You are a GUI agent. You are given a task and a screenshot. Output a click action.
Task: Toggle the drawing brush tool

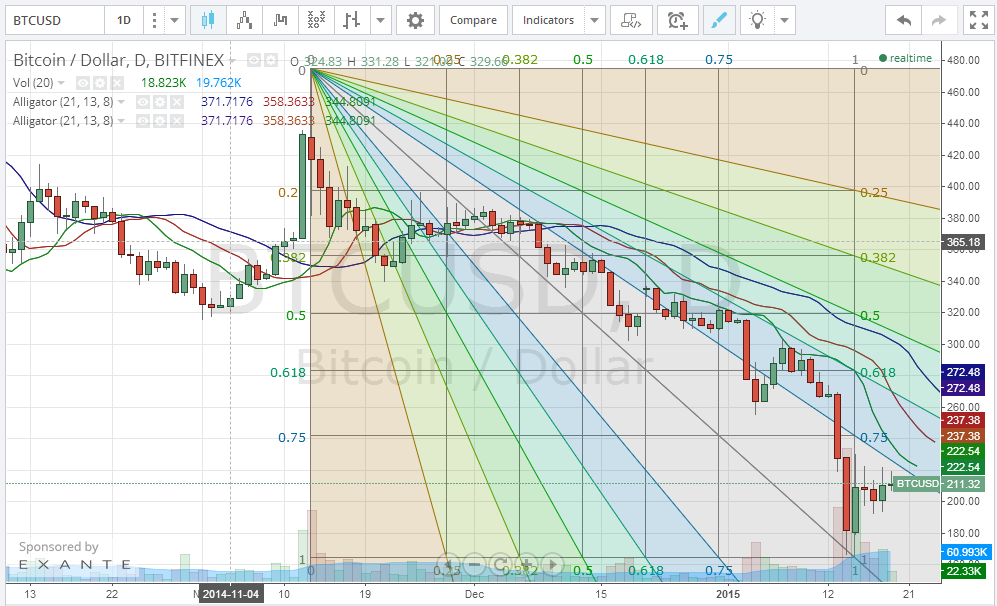point(719,20)
